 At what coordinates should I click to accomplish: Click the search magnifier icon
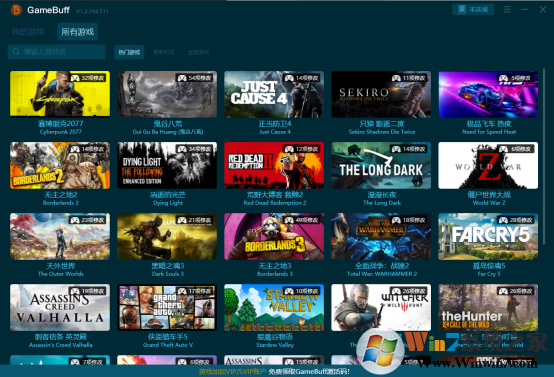click(16, 52)
